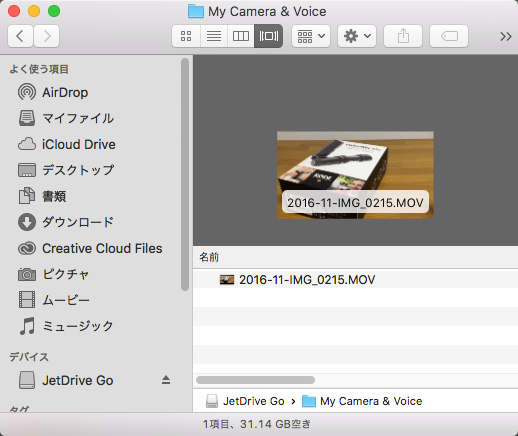Eject the JetDrive Go device
518x436 pixels.
tap(166, 380)
